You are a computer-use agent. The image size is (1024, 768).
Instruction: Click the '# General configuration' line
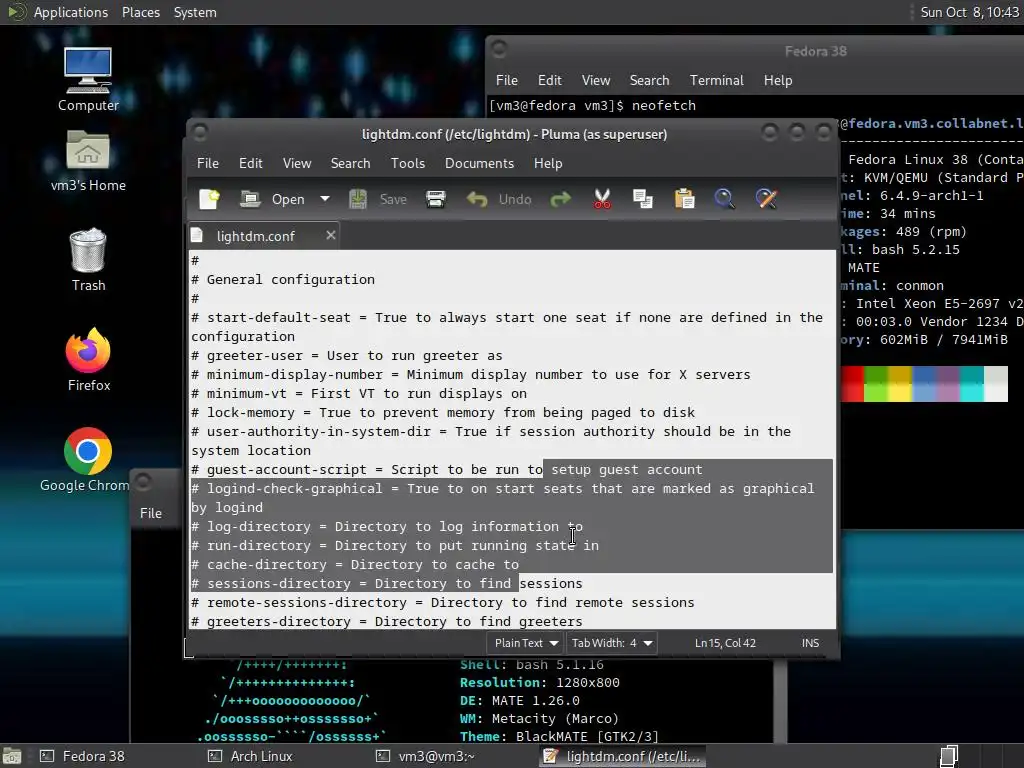coord(283,280)
